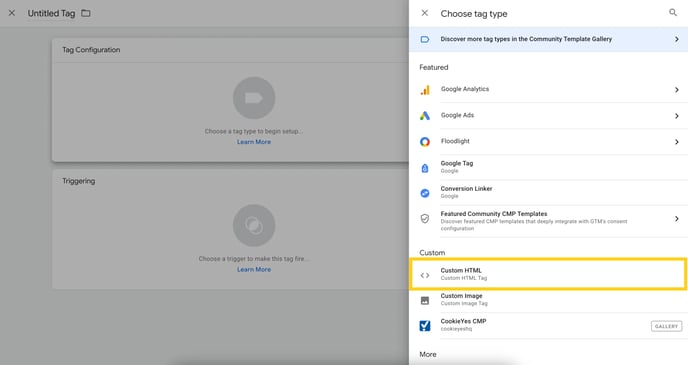Image resolution: width=688 pixels, height=365 pixels.
Task: Click the Google Tag icon
Action: 425,168
